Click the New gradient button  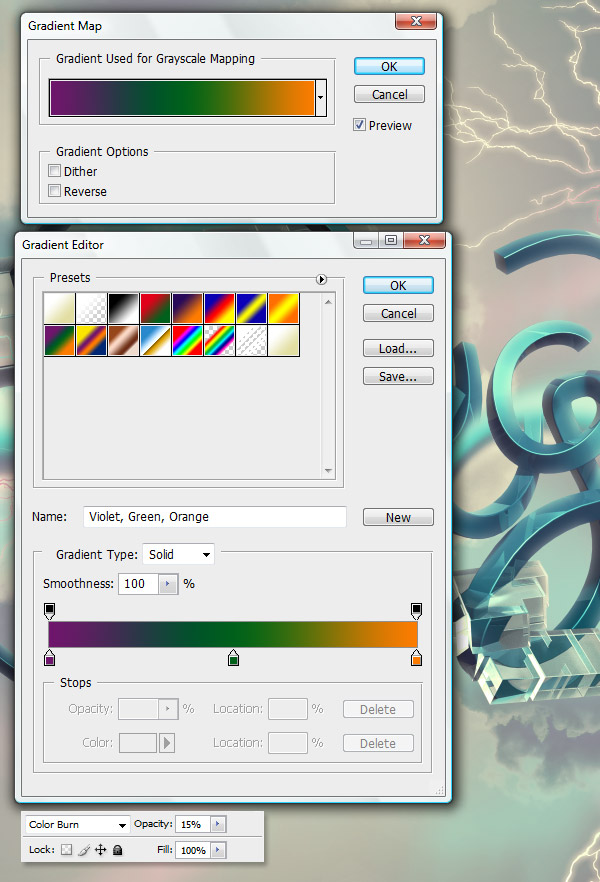(x=398, y=518)
